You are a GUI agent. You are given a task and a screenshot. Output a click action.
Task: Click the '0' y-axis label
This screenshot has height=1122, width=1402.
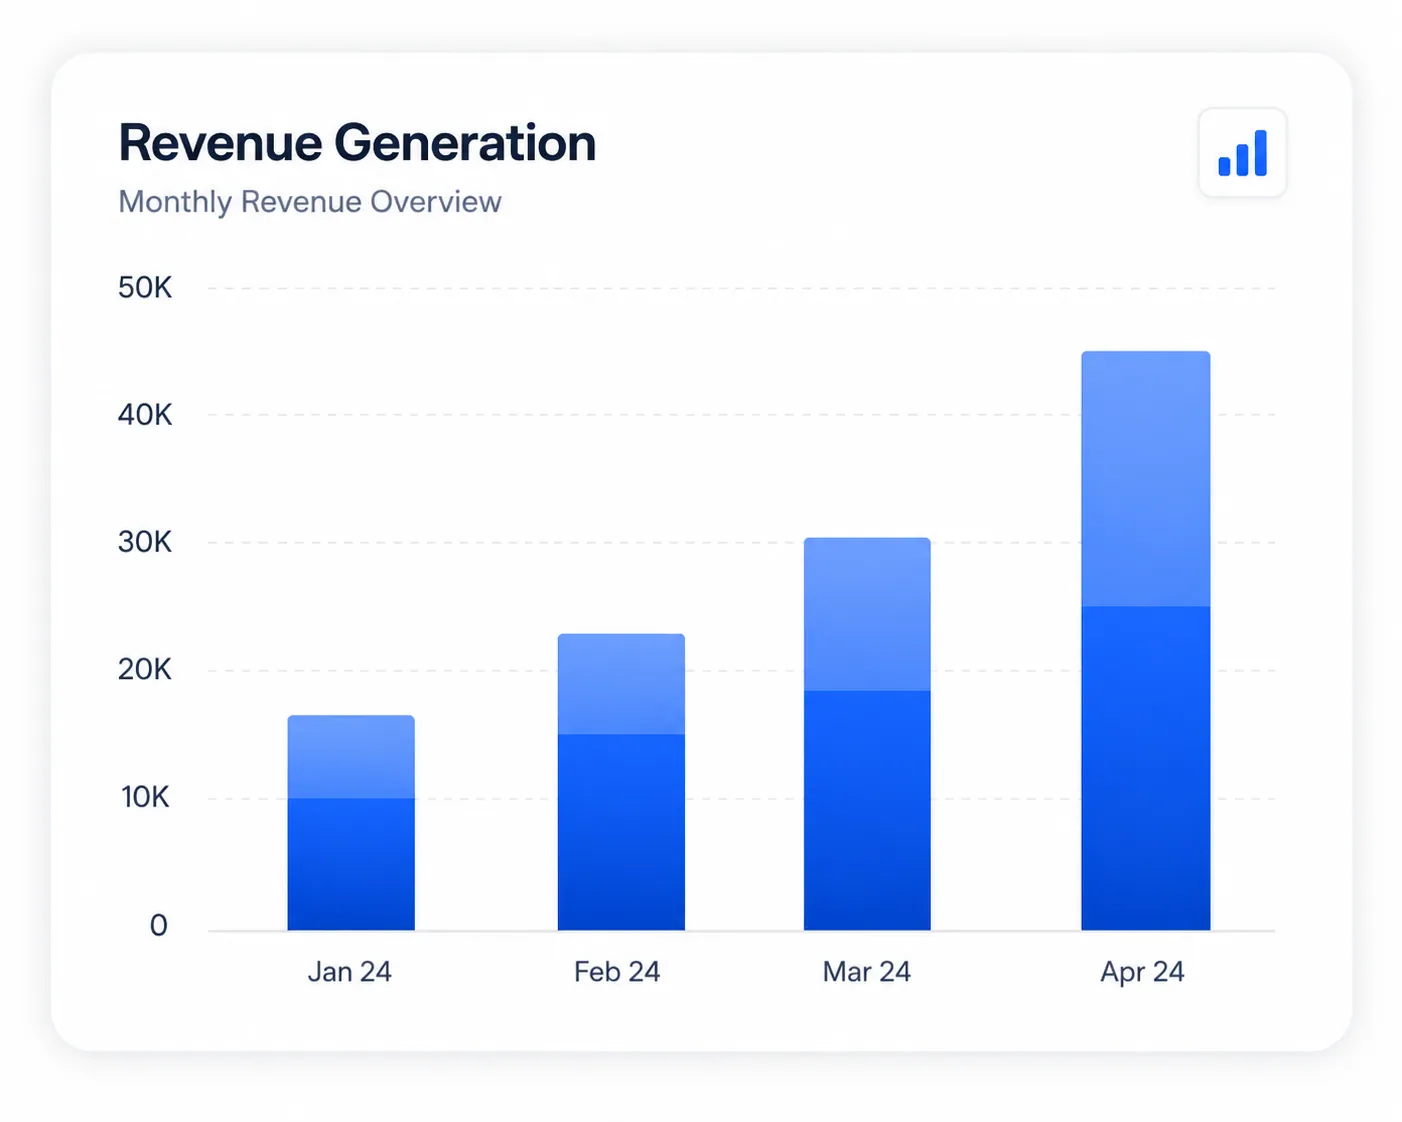(x=158, y=925)
